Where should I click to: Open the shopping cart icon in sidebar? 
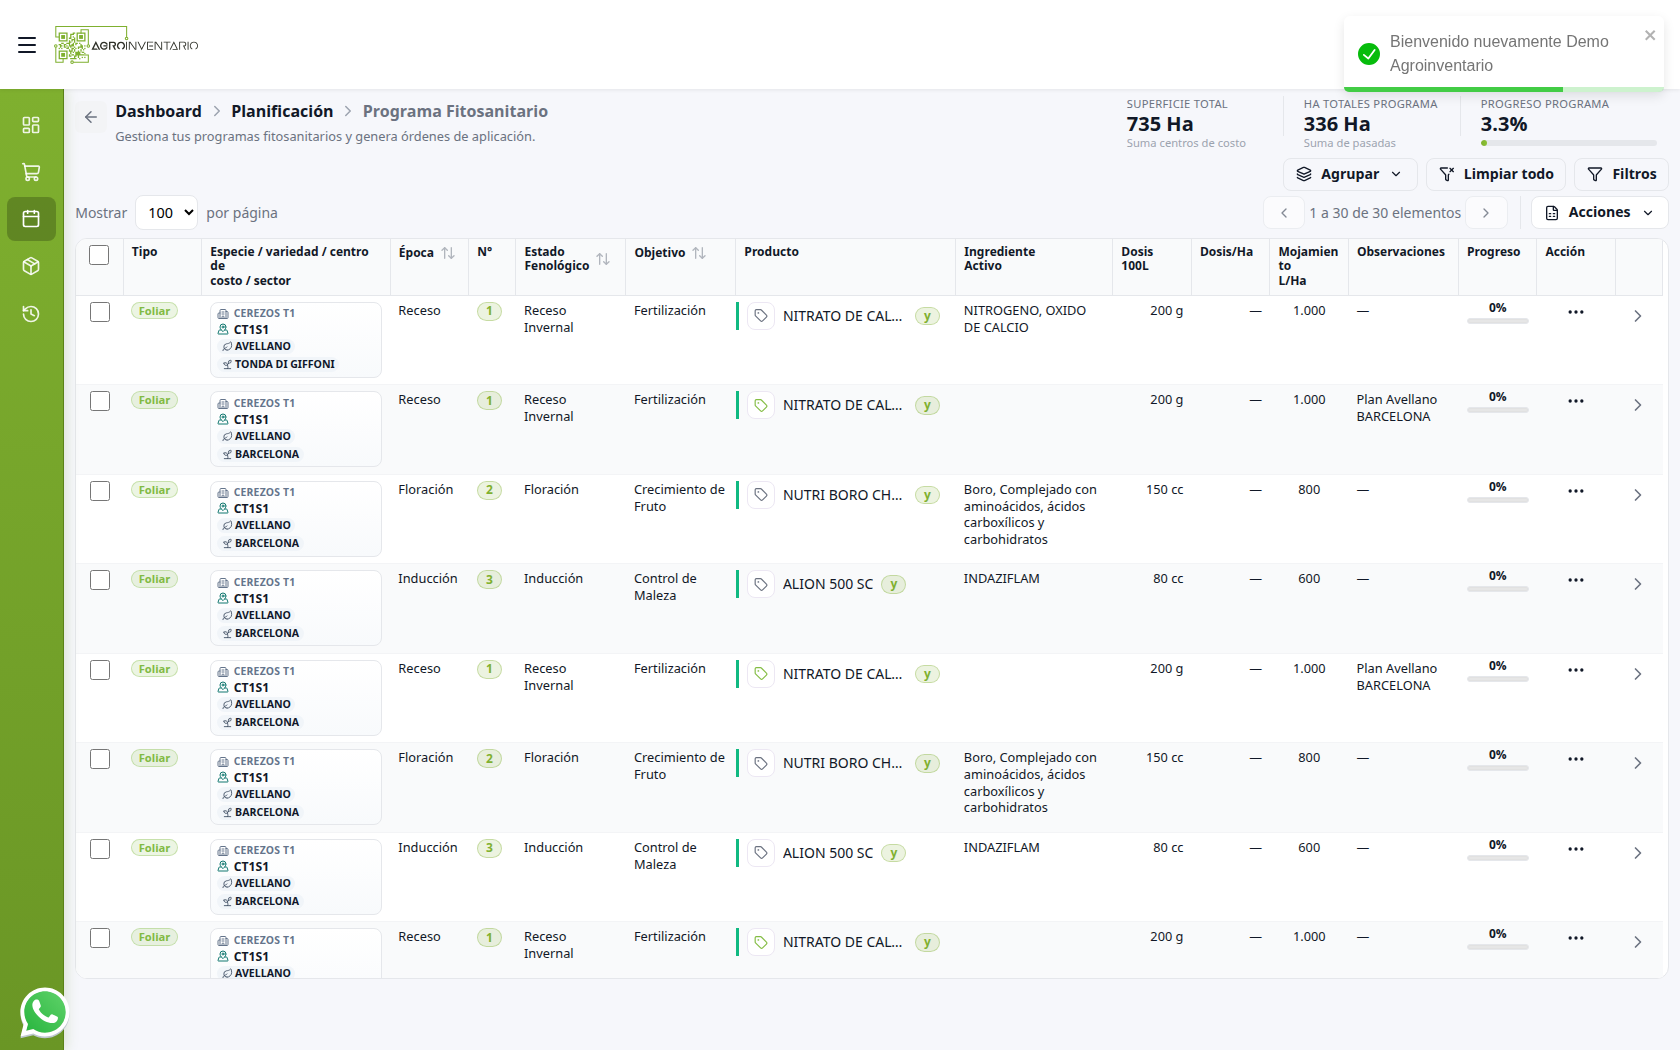pyautogui.click(x=31, y=172)
